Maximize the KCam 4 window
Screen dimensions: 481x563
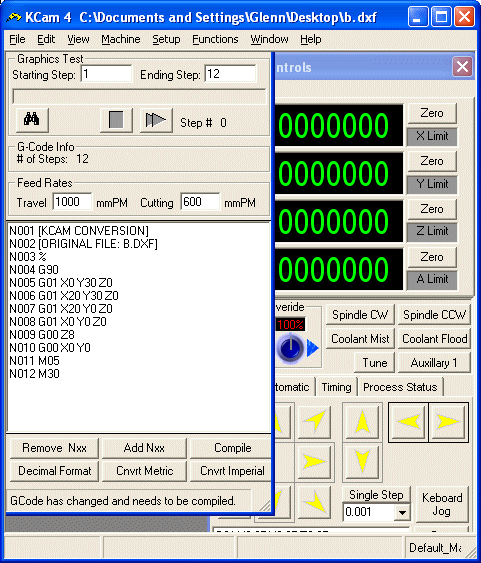click(x=441, y=17)
